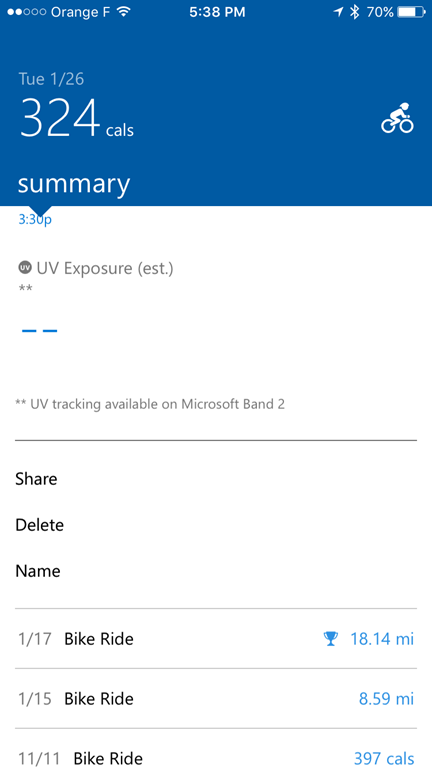Tap the 324 cals total

coord(76,119)
